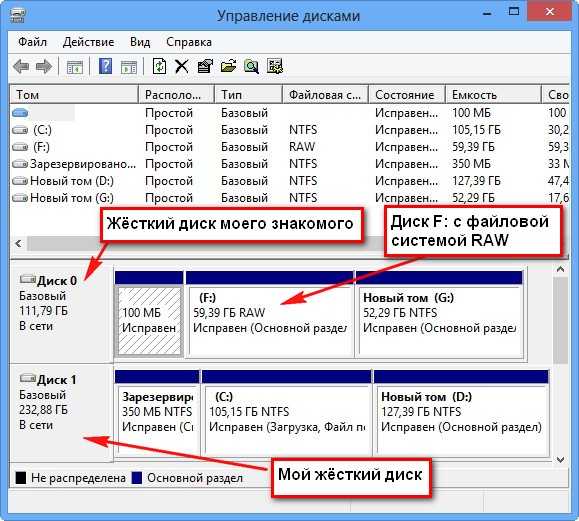Click the Диск 0 disk icon
Screen dimensions: 579x521
[x=28, y=279]
